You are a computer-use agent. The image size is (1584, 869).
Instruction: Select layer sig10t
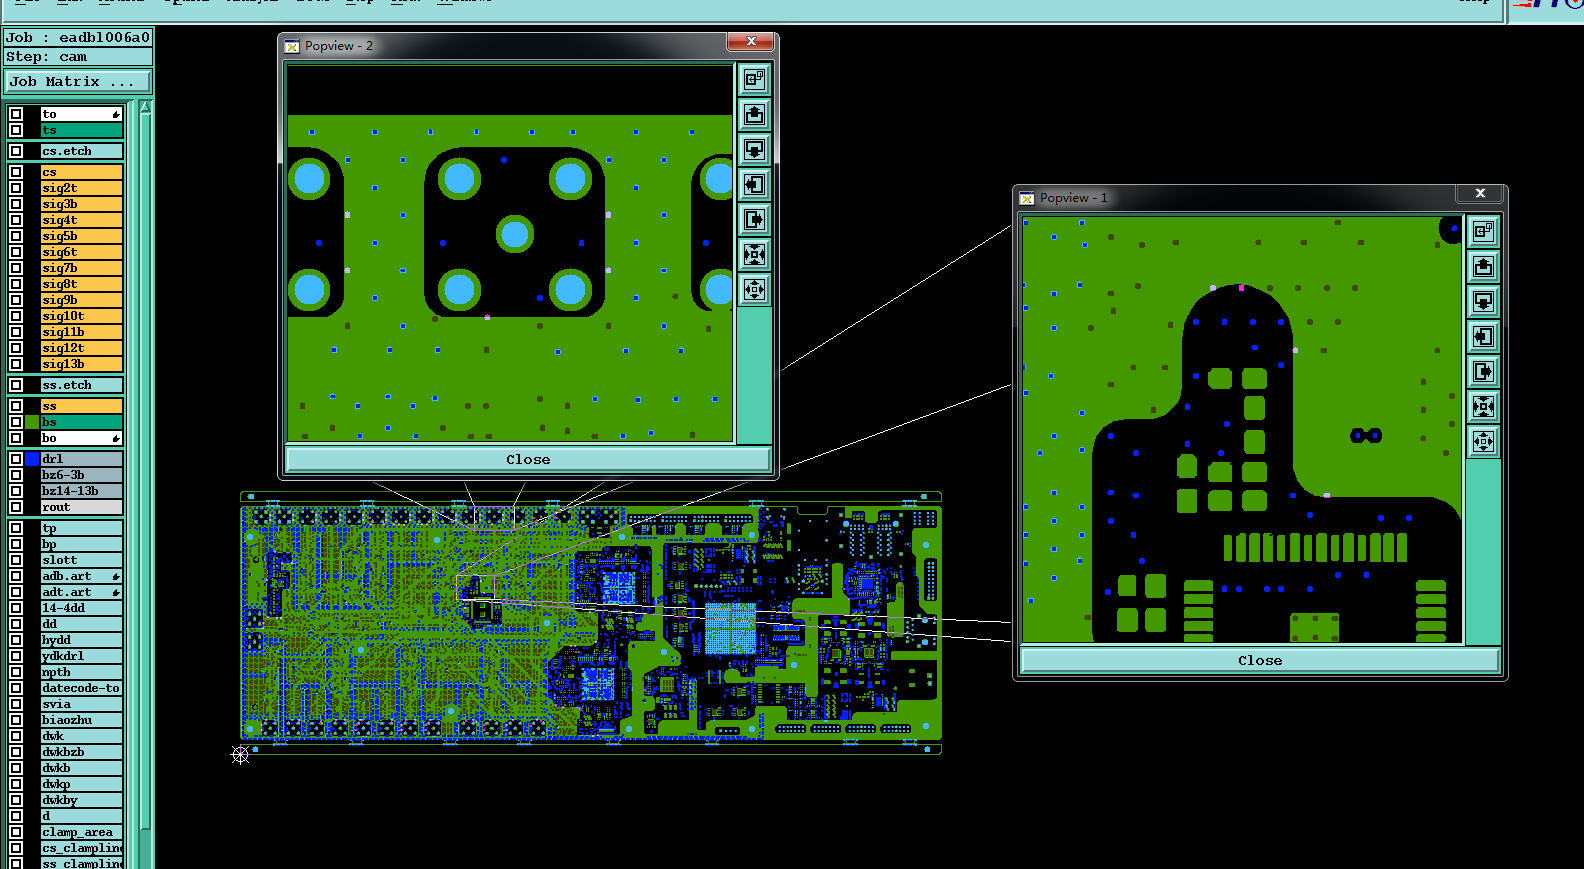click(81, 316)
